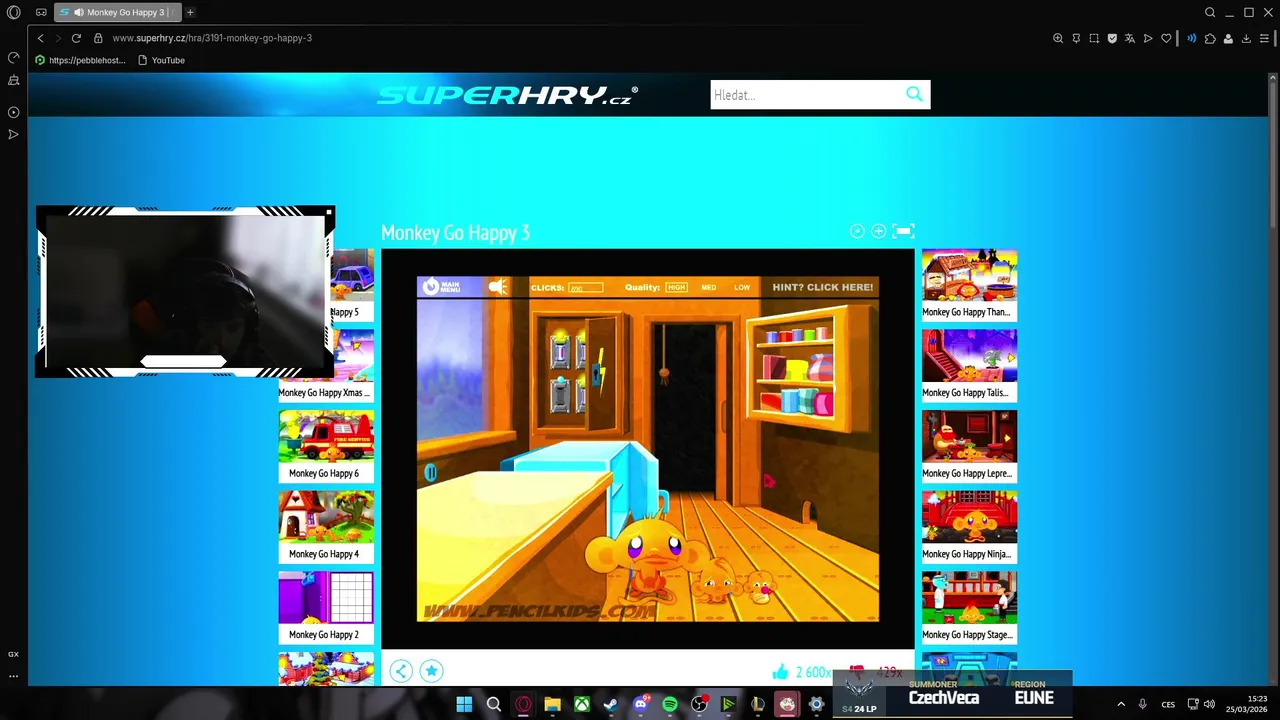Set game quality to MED
Screen dimensions: 1280x720
click(708, 287)
